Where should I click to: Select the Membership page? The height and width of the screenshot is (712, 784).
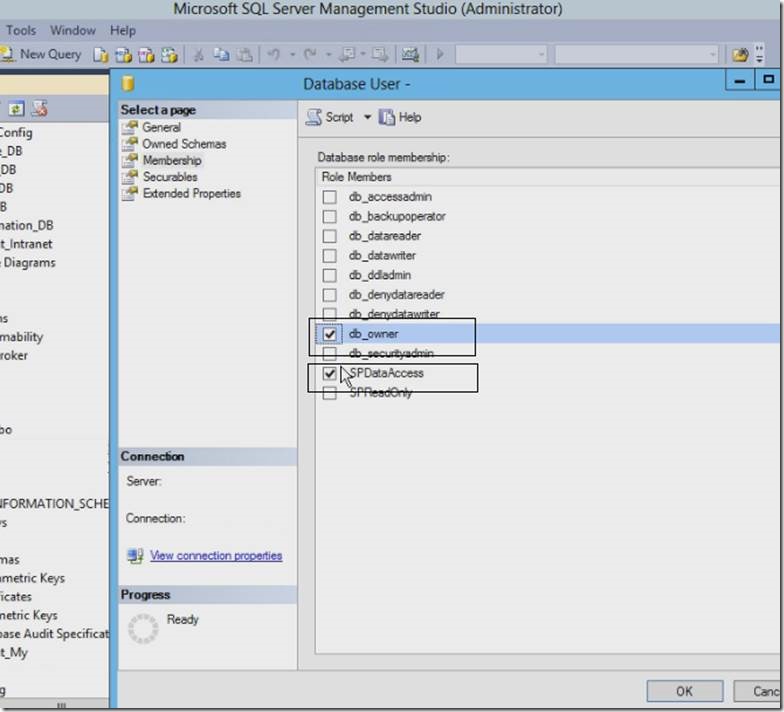tap(172, 160)
